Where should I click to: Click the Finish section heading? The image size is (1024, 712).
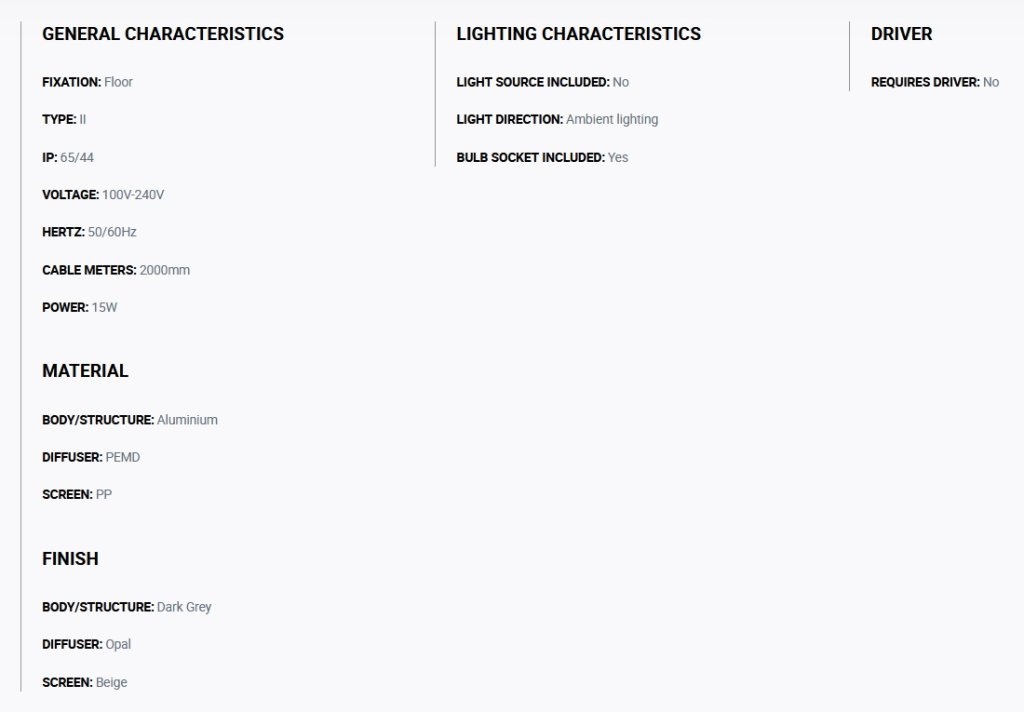71,559
